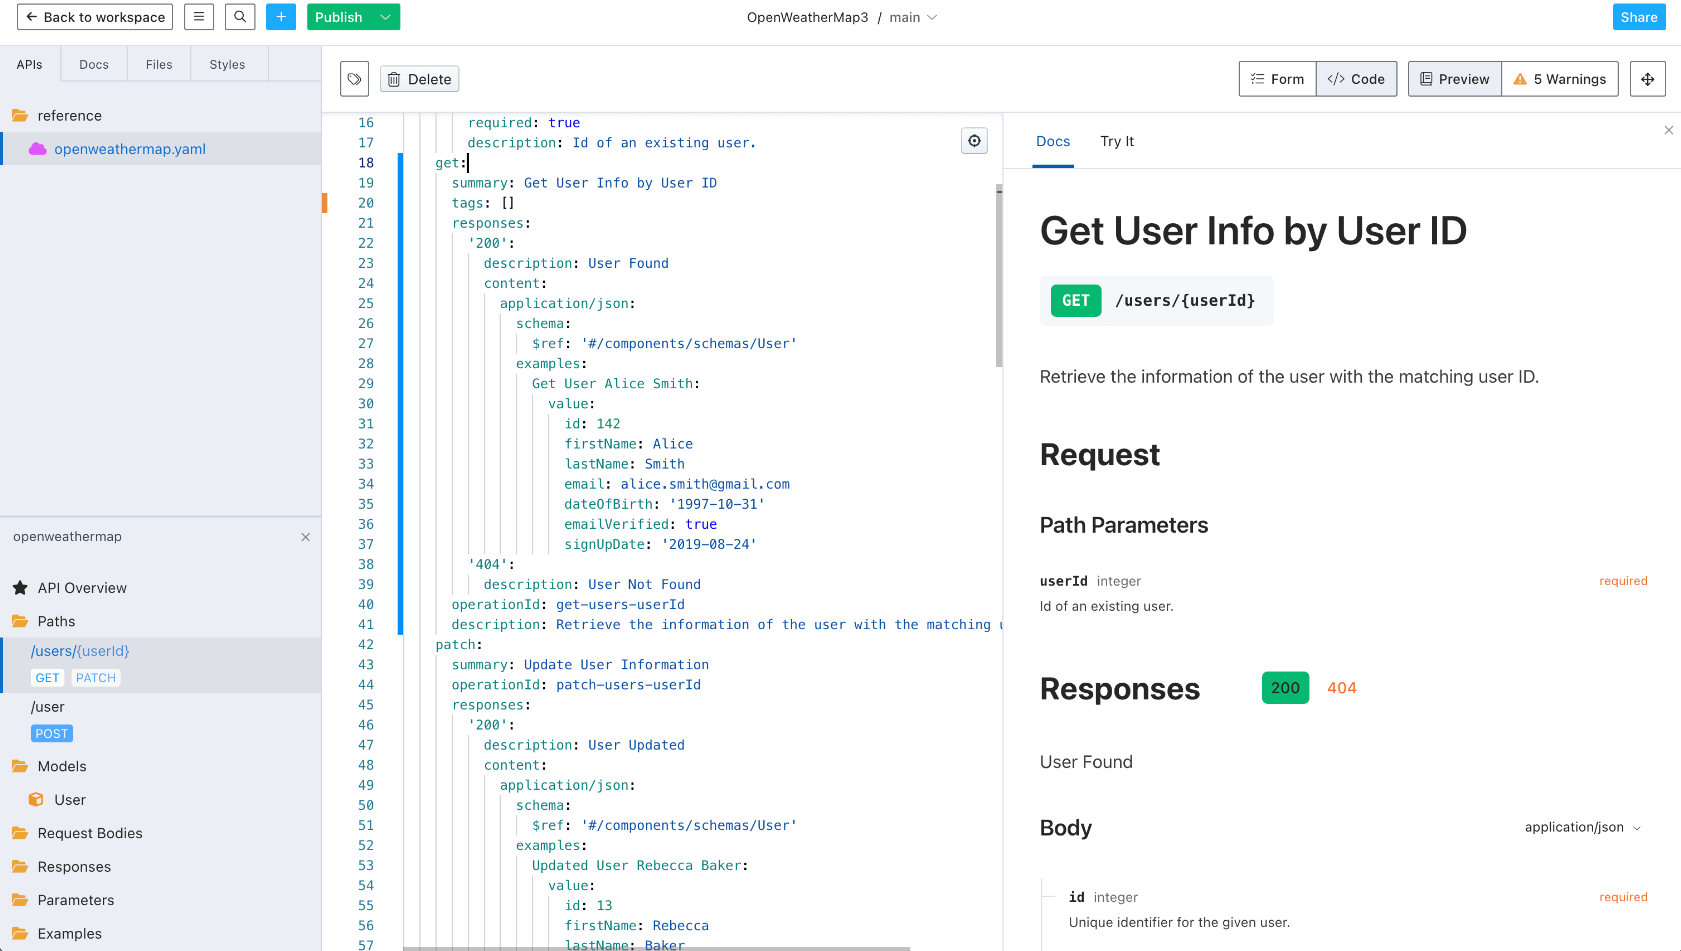Click the editor vertical scrollbar
Viewport: 1681px width, 951px height.
[x=999, y=276]
